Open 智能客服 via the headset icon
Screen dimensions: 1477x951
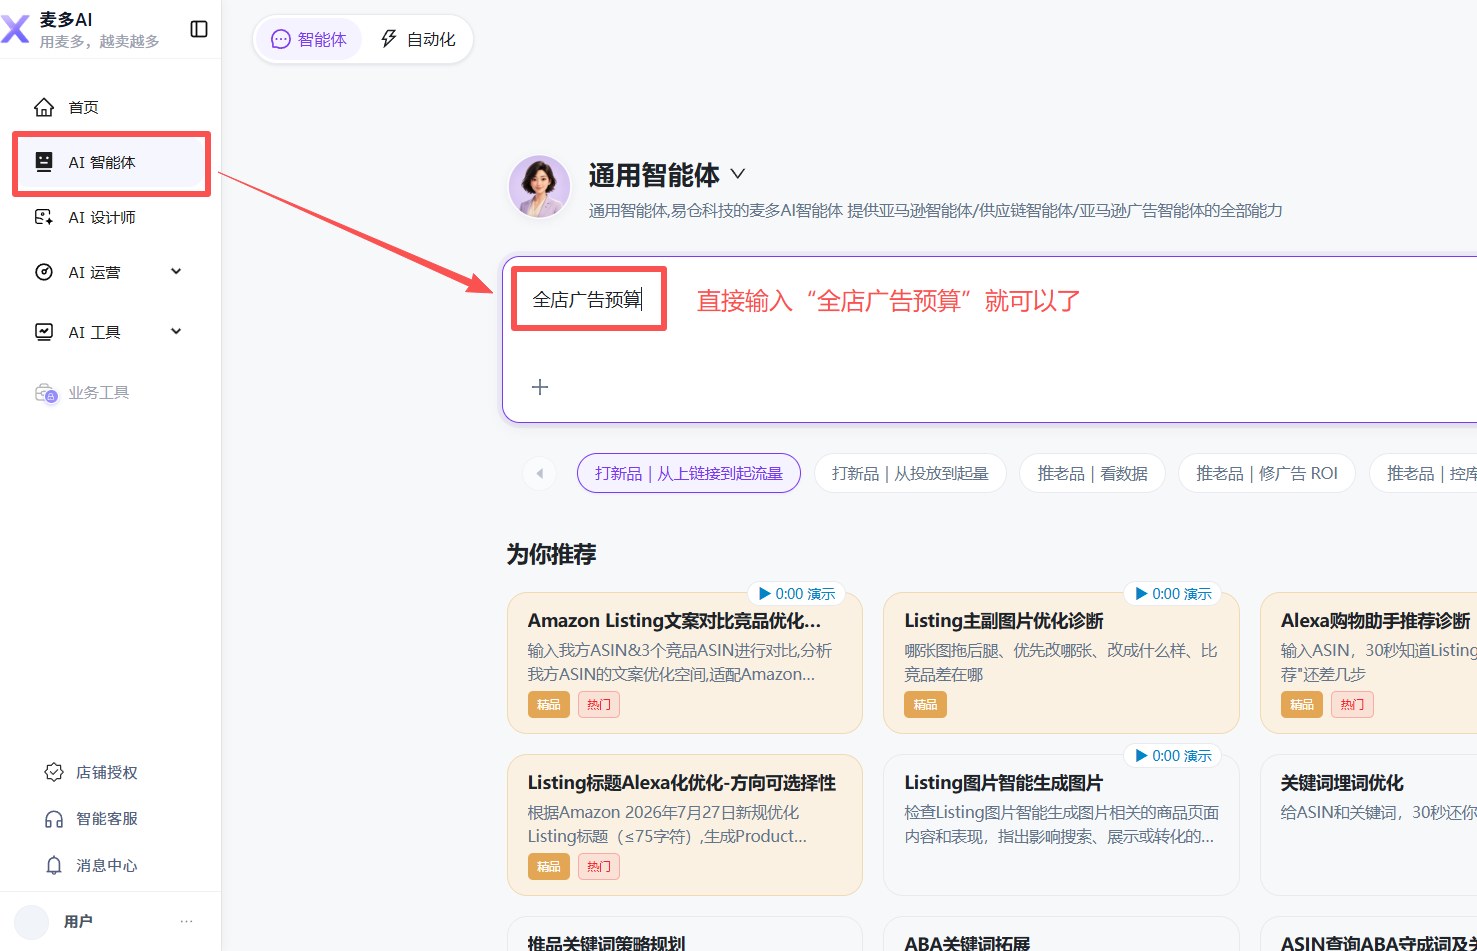pyautogui.click(x=54, y=819)
